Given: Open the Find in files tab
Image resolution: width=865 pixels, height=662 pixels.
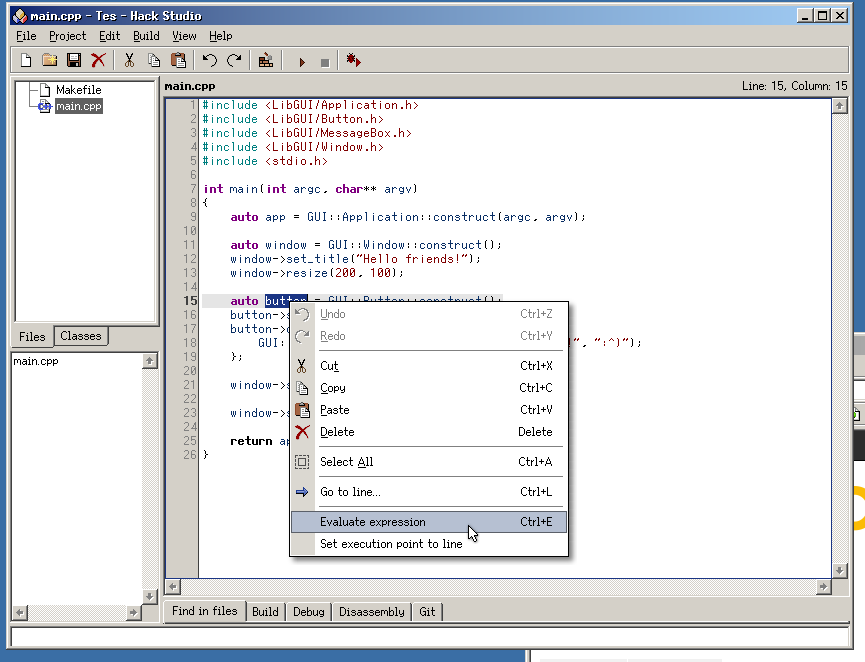Looking at the screenshot, I should pyautogui.click(x=205, y=611).
